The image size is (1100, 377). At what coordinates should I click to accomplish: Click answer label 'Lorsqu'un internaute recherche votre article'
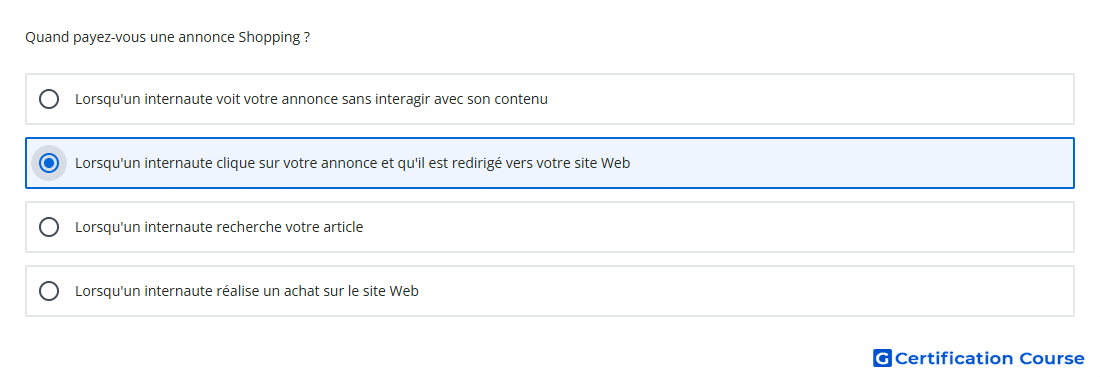click(219, 227)
